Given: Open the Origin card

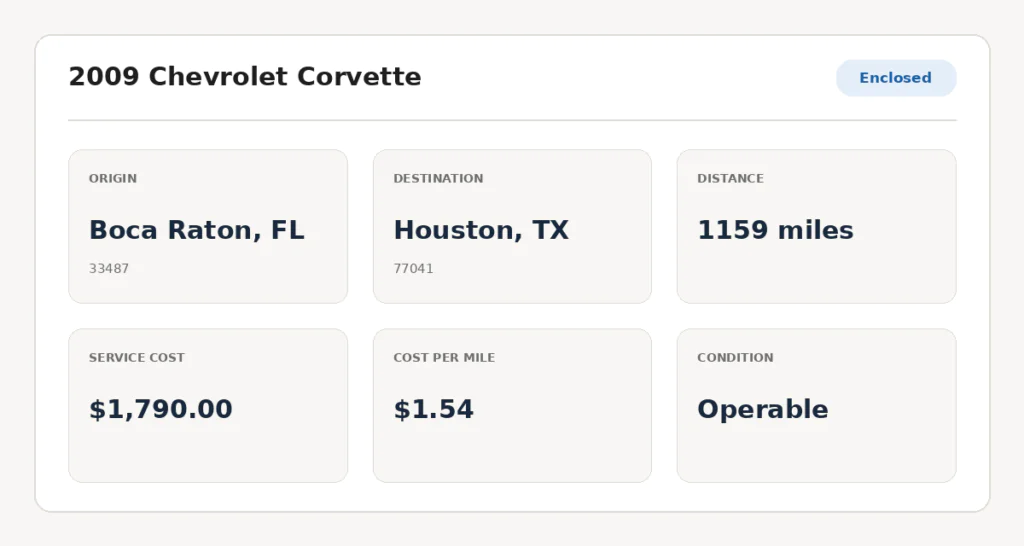Looking at the screenshot, I should 208,226.
